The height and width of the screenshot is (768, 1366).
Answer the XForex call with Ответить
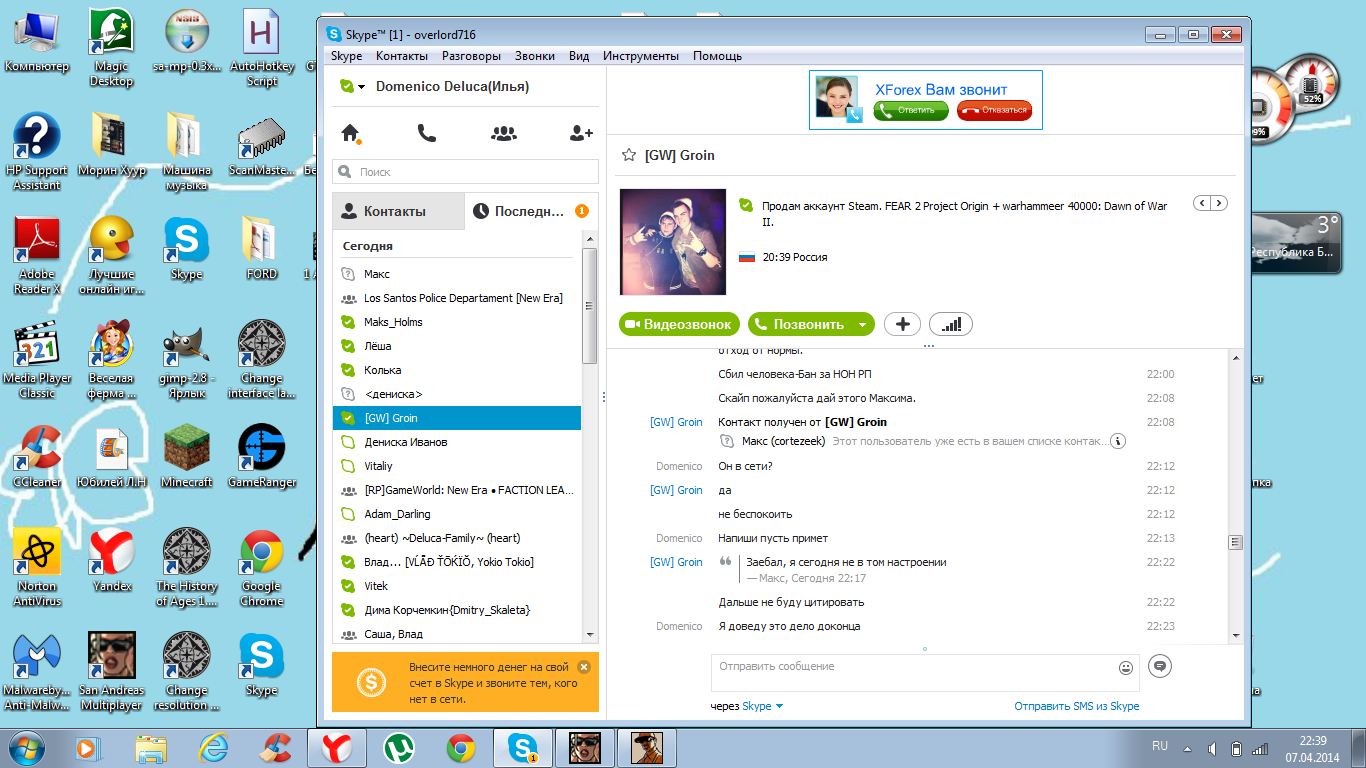(911, 110)
